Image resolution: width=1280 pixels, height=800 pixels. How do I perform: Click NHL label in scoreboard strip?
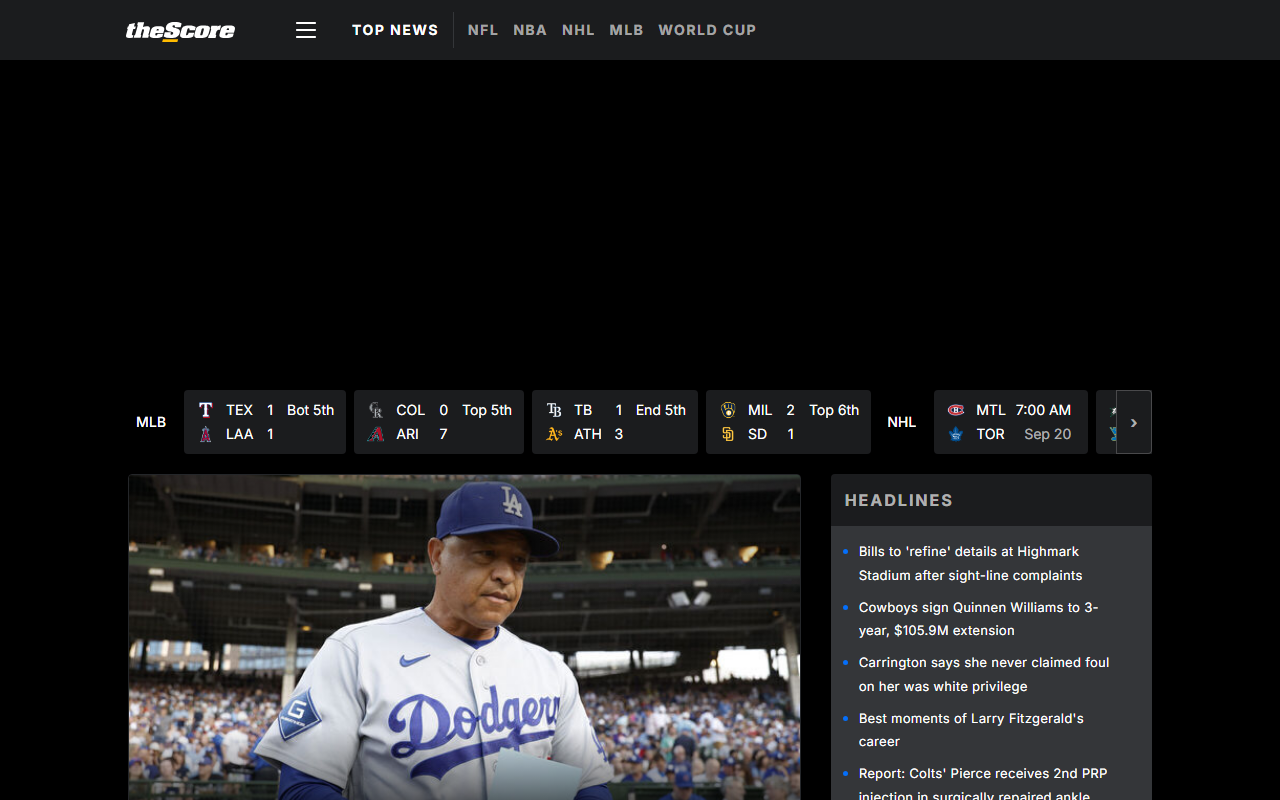tap(902, 422)
